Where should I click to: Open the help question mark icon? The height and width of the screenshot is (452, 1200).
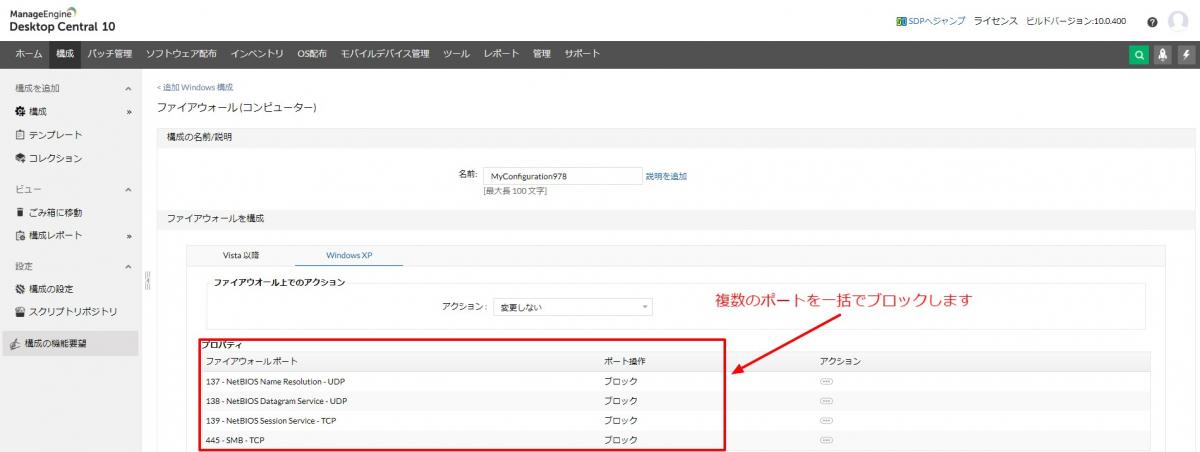click(x=1152, y=22)
